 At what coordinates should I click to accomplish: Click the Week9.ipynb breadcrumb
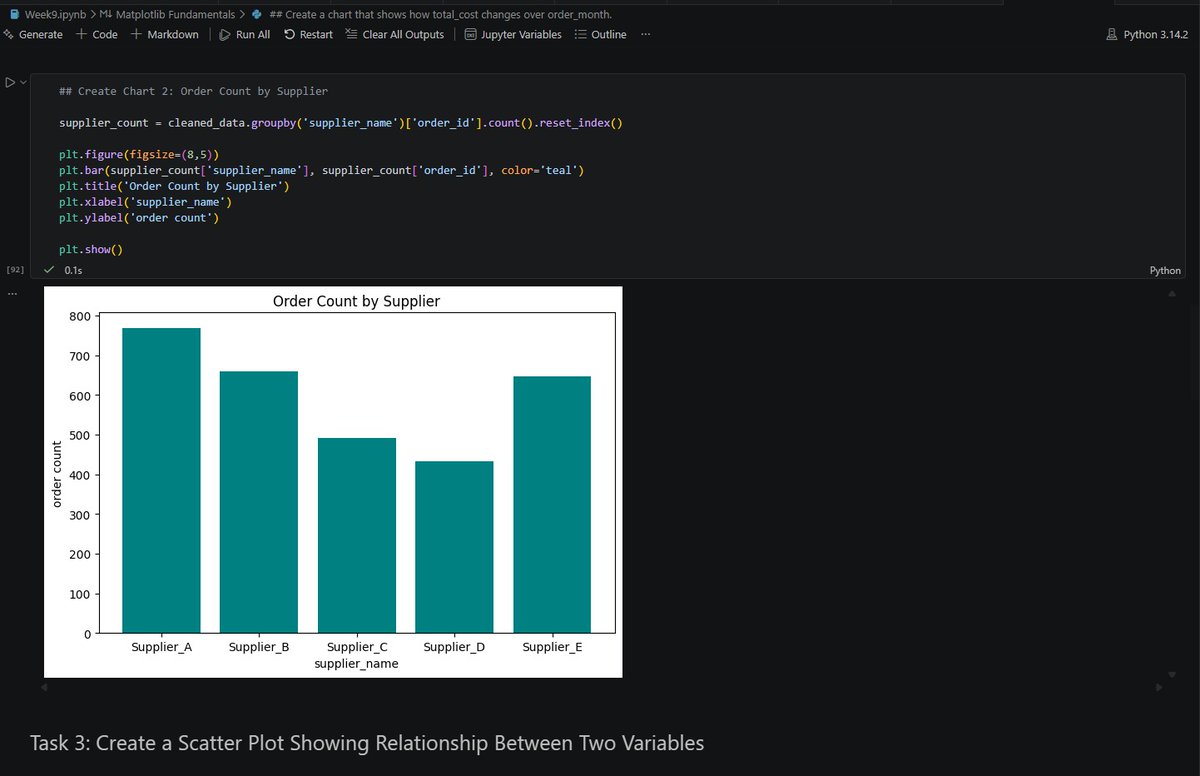(x=48, y=14)
